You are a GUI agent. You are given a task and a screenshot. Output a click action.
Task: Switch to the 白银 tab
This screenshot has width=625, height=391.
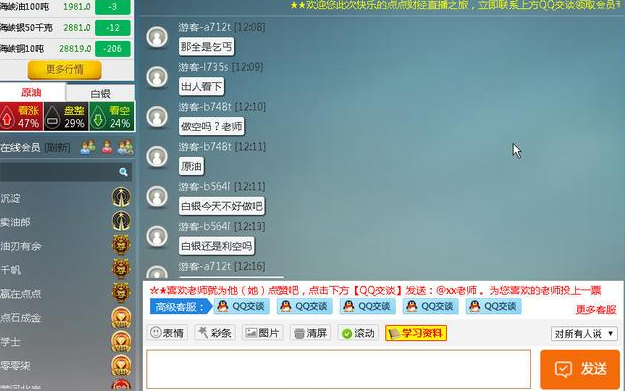100,94
